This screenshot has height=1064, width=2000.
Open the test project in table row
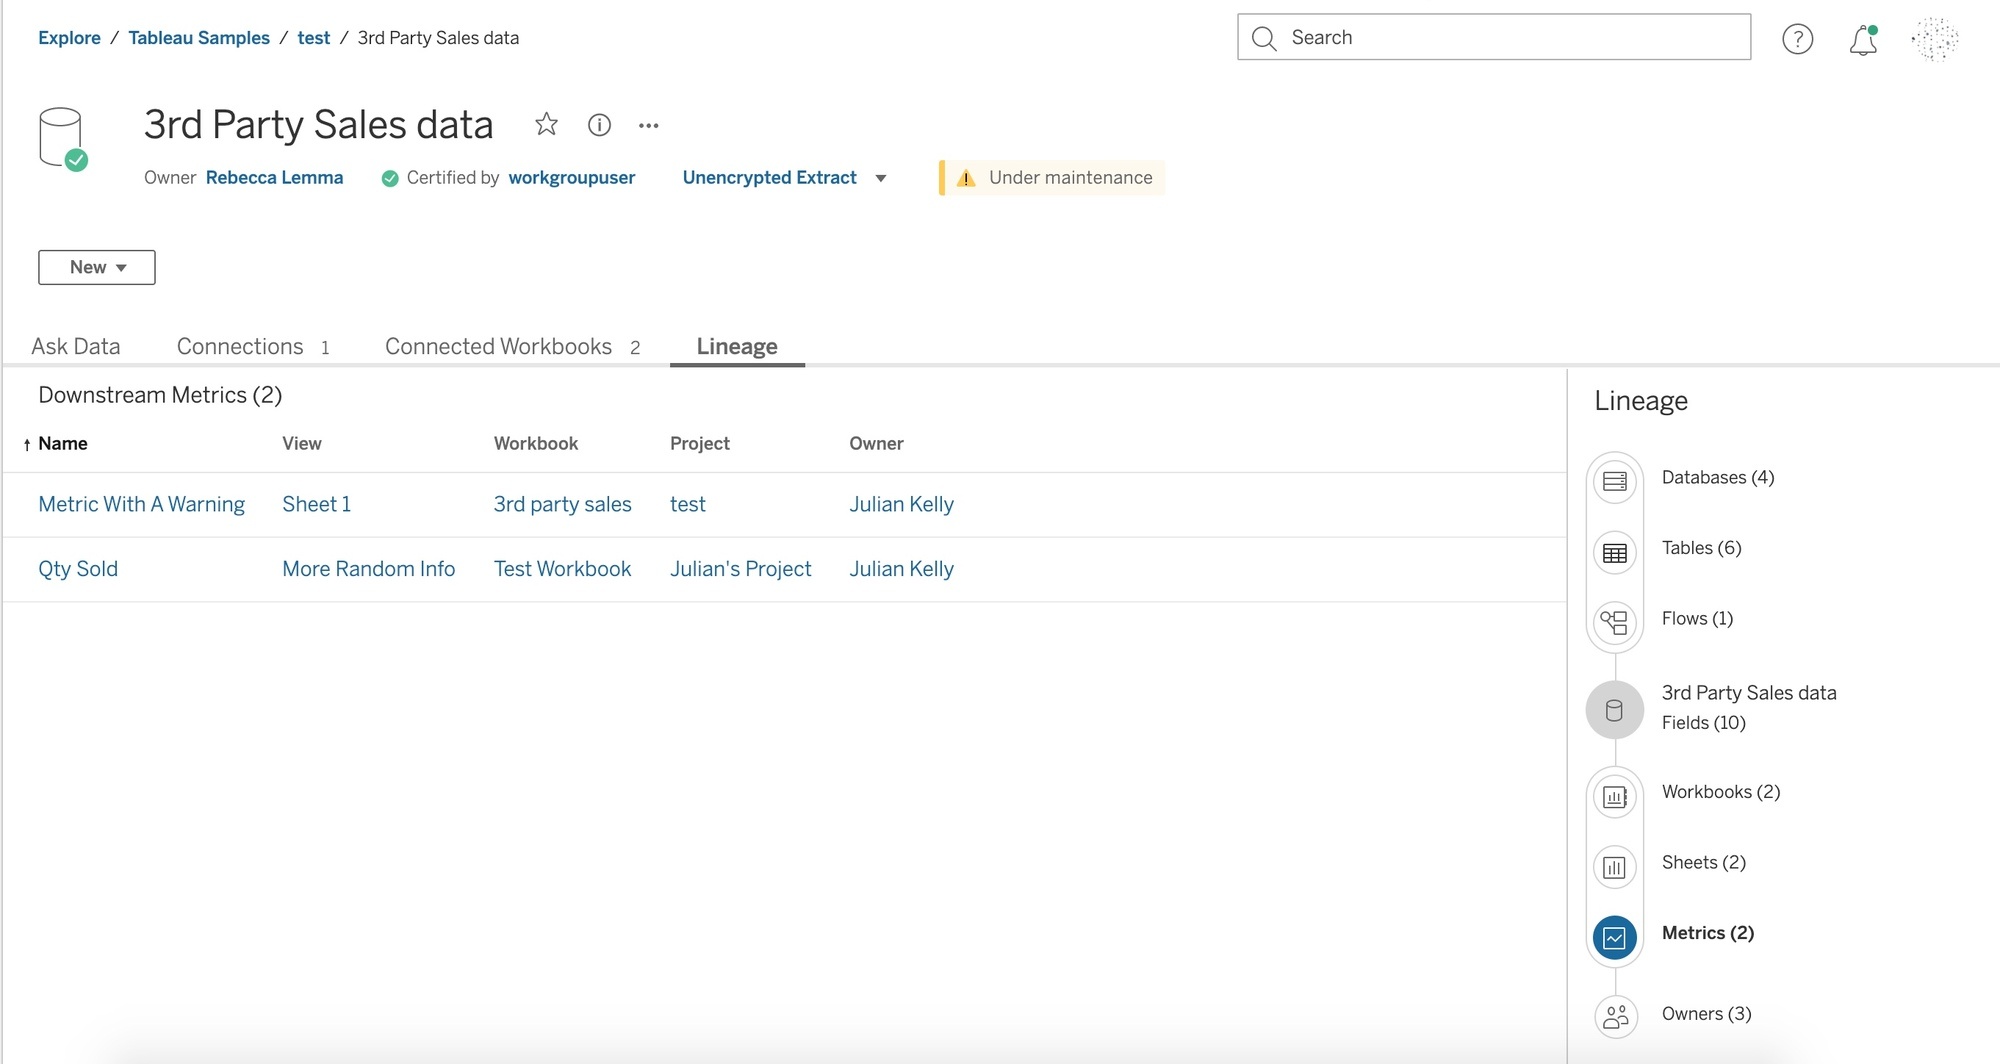687,505
